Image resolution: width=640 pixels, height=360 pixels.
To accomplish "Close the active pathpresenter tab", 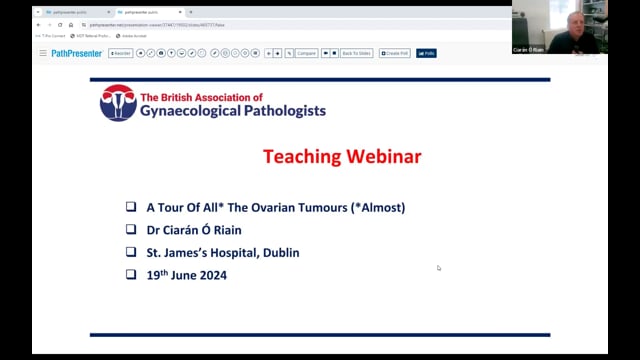I will pos(180,12).
